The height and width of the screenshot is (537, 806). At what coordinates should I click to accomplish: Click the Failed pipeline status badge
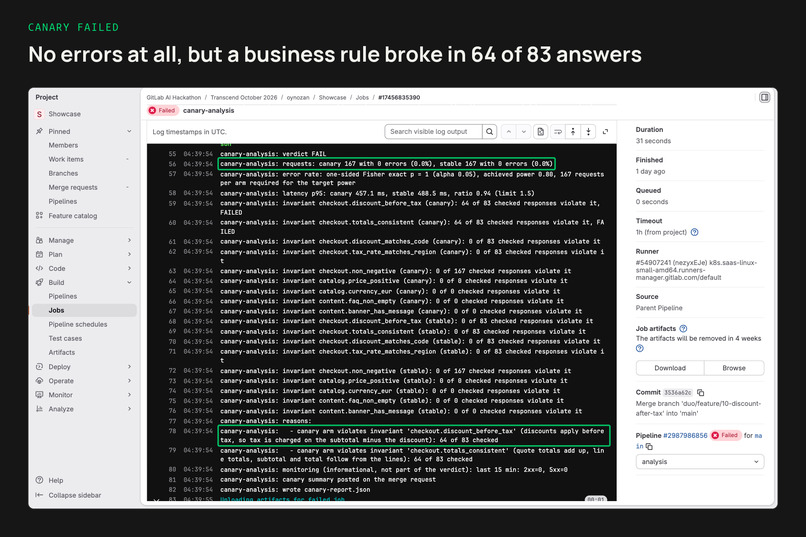click(x=726, y=435)
